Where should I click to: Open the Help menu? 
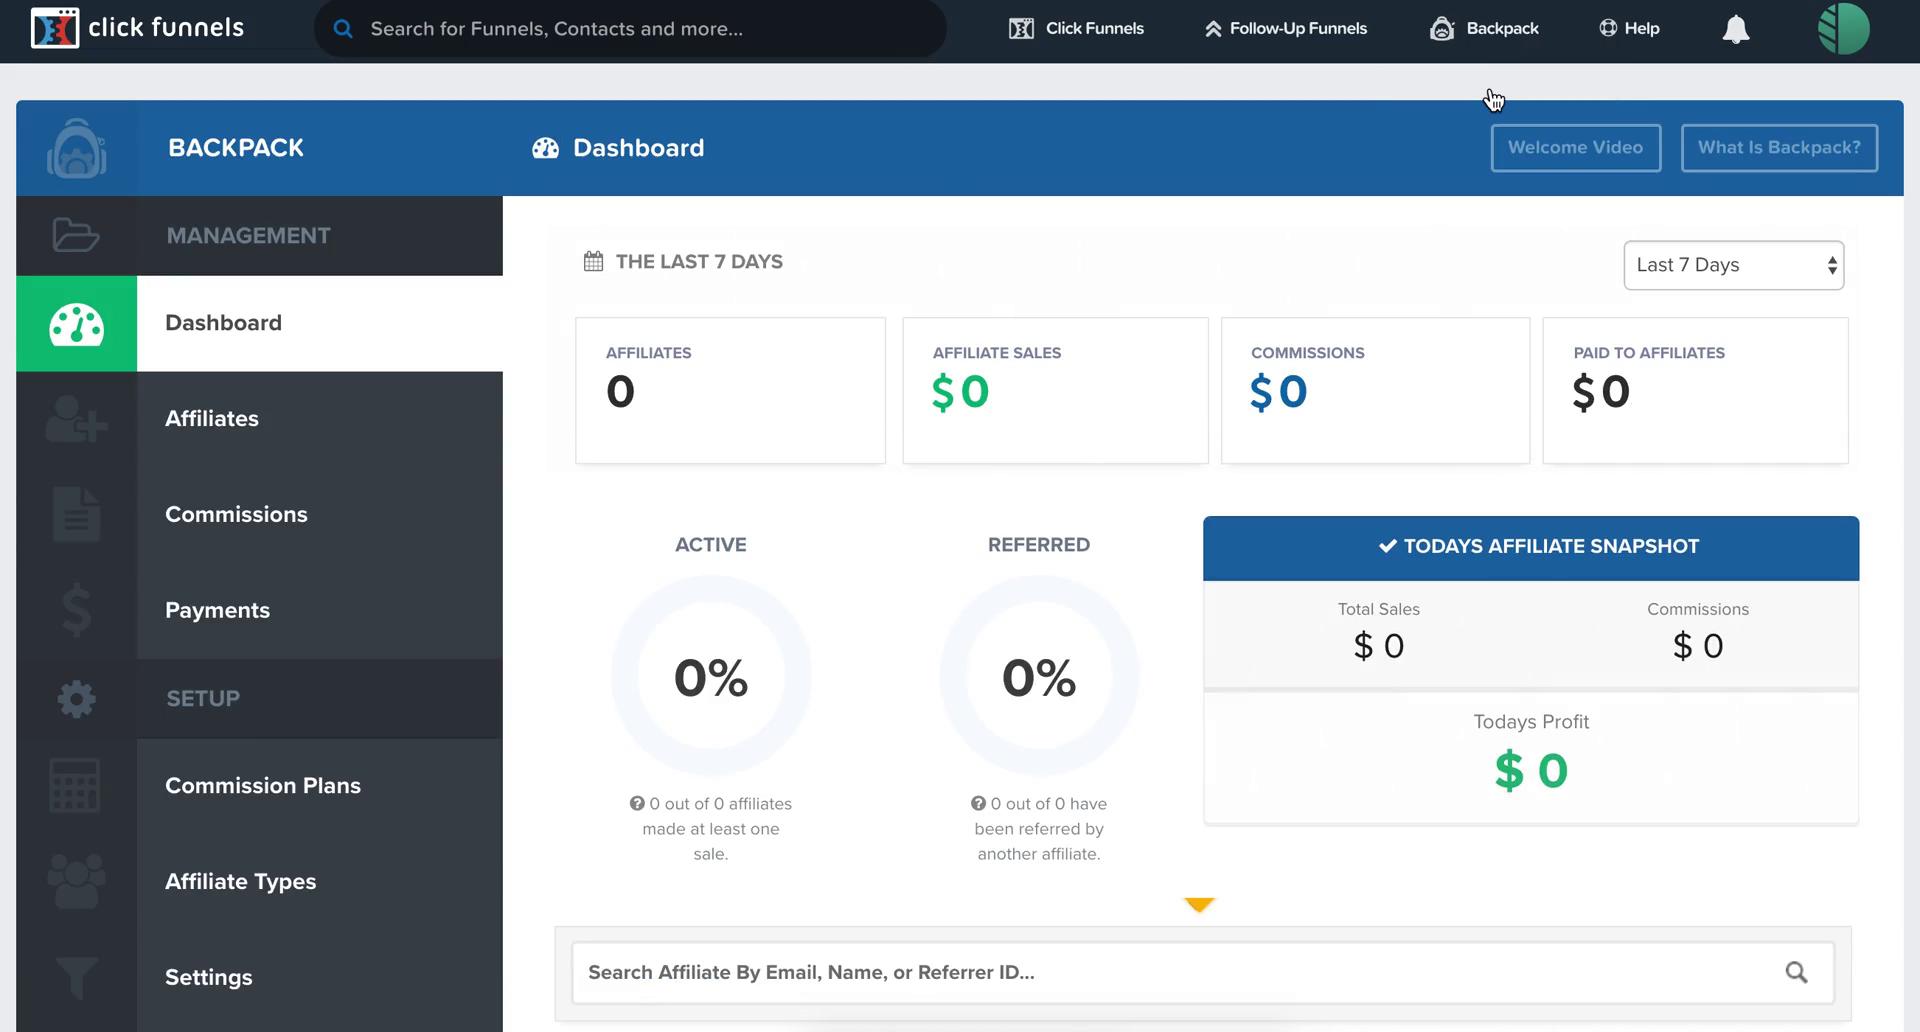(x=1629, y=28)
